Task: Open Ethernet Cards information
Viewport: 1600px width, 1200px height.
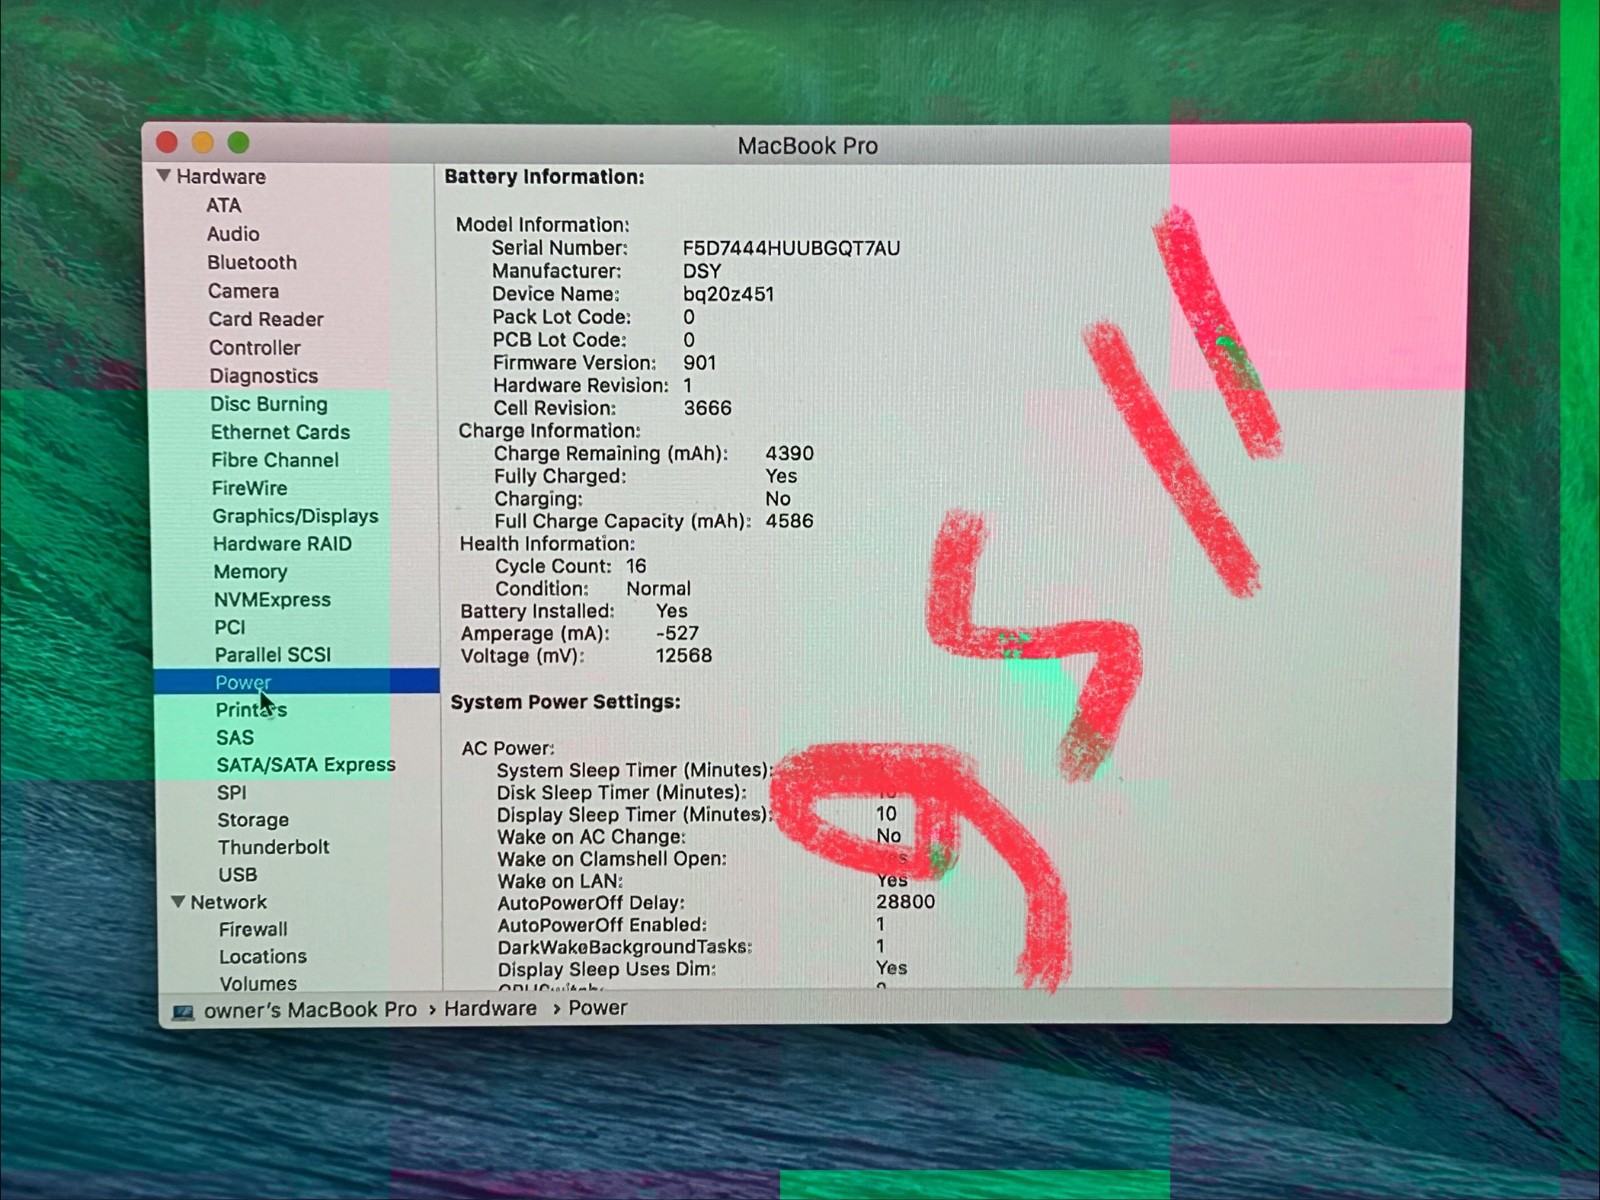Action: 280,432
